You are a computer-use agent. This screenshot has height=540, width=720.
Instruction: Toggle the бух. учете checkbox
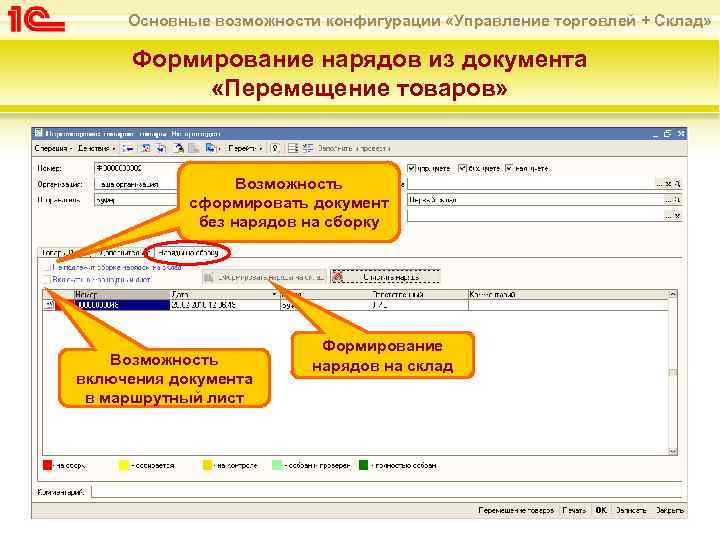pos(462,169)
